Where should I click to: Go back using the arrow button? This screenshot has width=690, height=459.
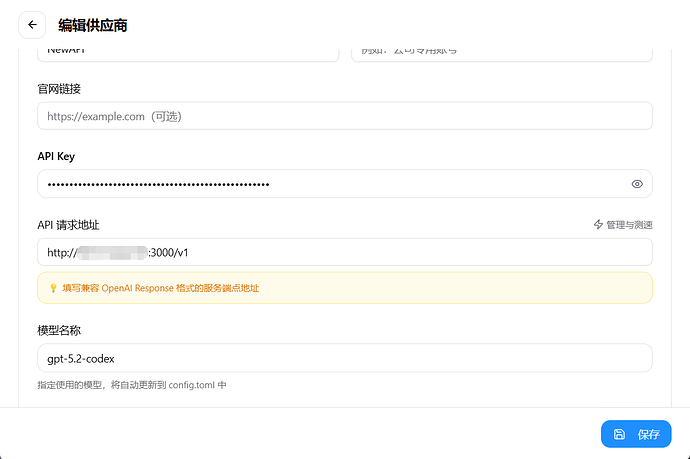pyautogui.click(x=32, y=25)
